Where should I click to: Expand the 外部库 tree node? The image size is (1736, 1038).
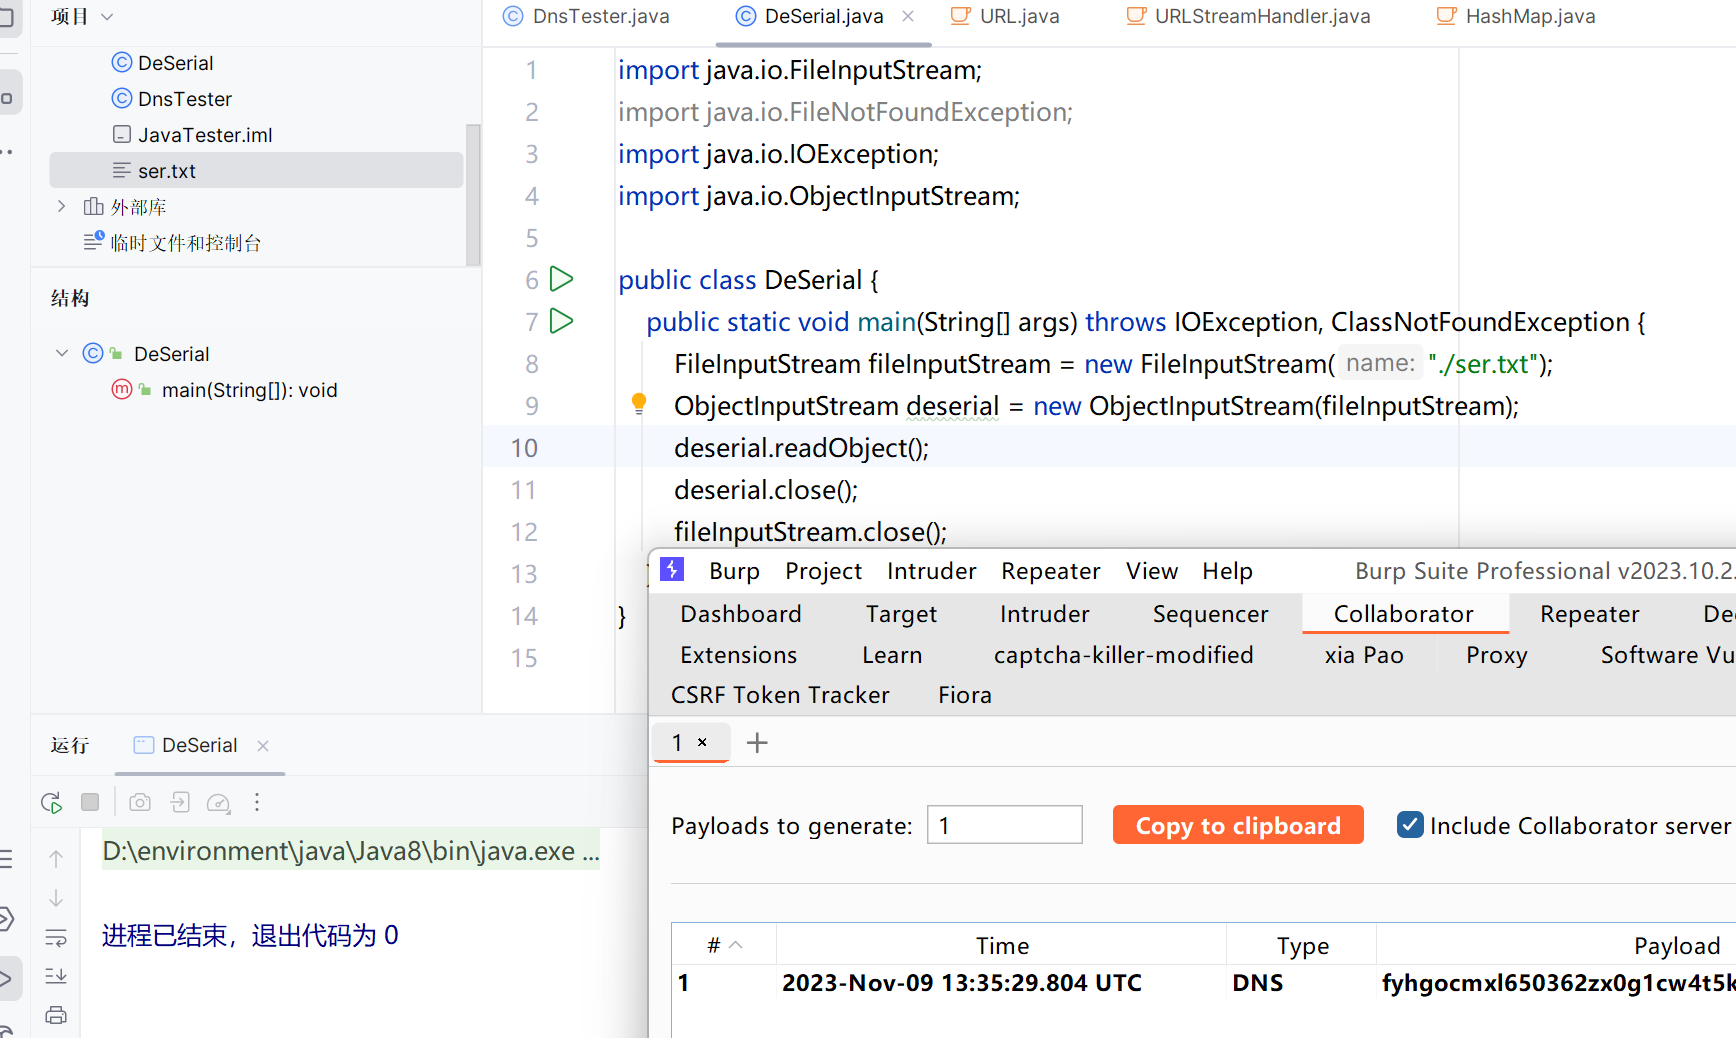coord(62,207)
